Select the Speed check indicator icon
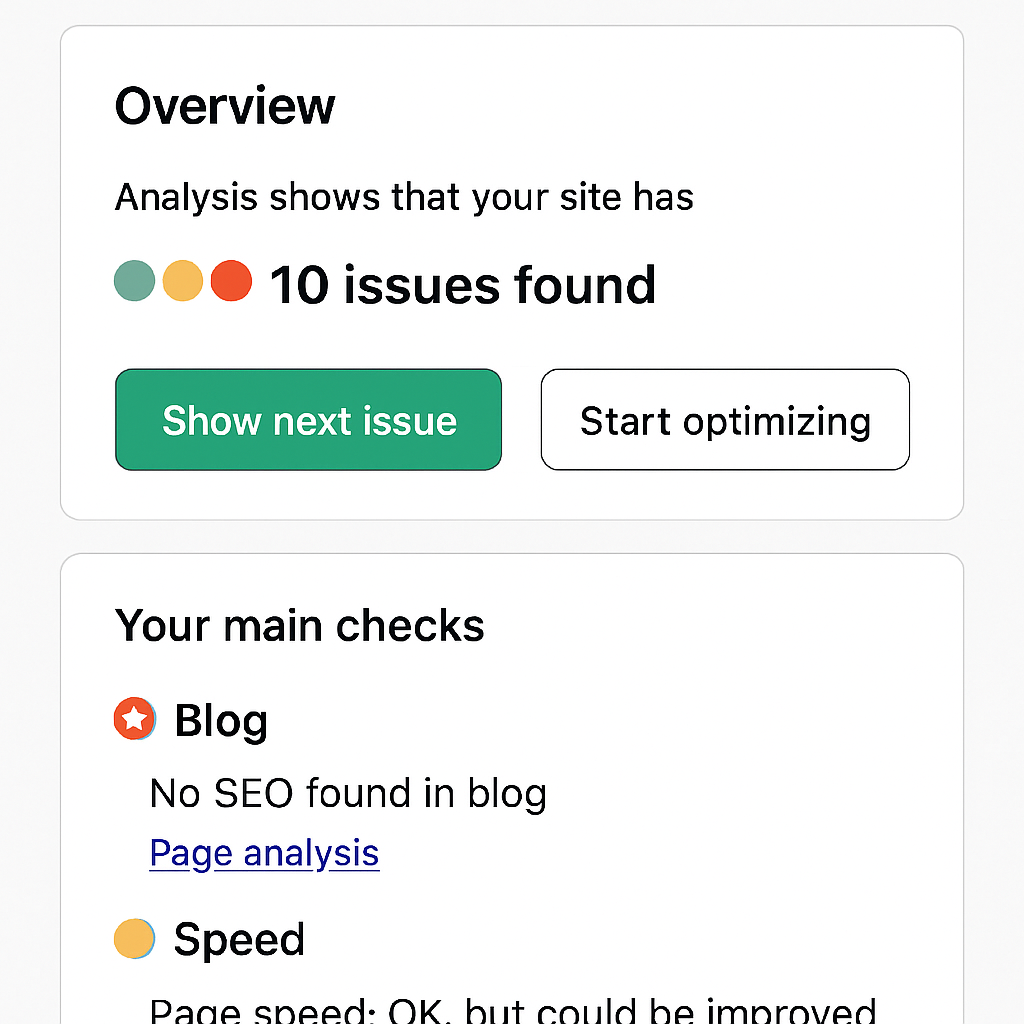 tap(134, 938)
